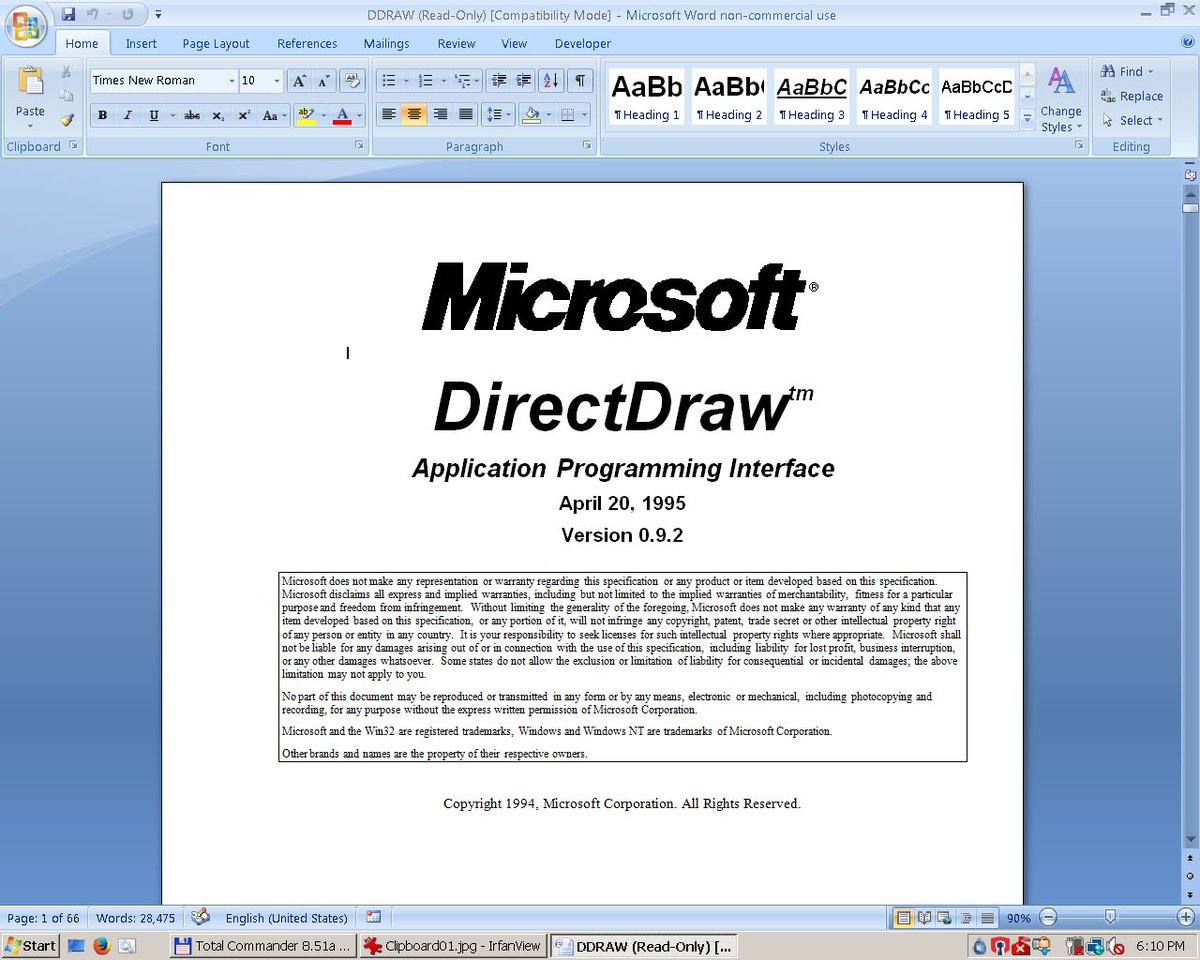Screen dimensions: 1200x960
Task: Apply subscript formatting
Action: (218, 116)
